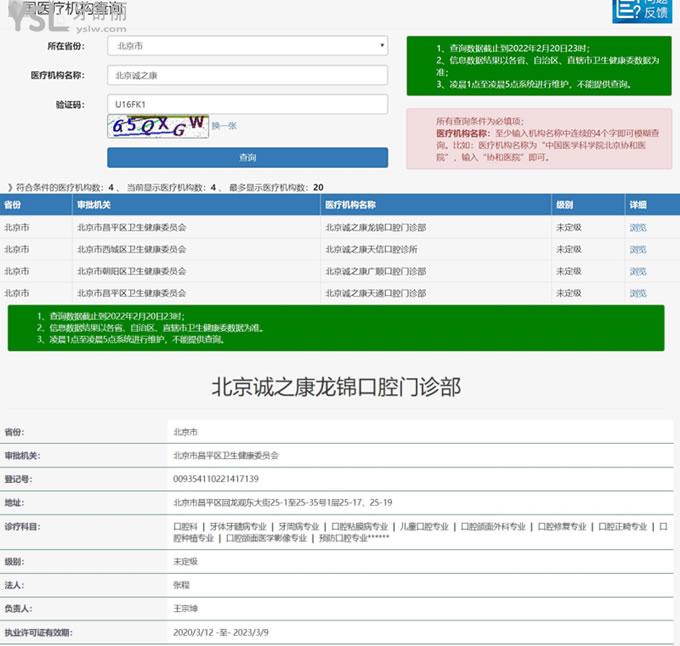680x646 pixels.
Task: Open the 问题反馈 feedback icon
Action: click(642, 10)
